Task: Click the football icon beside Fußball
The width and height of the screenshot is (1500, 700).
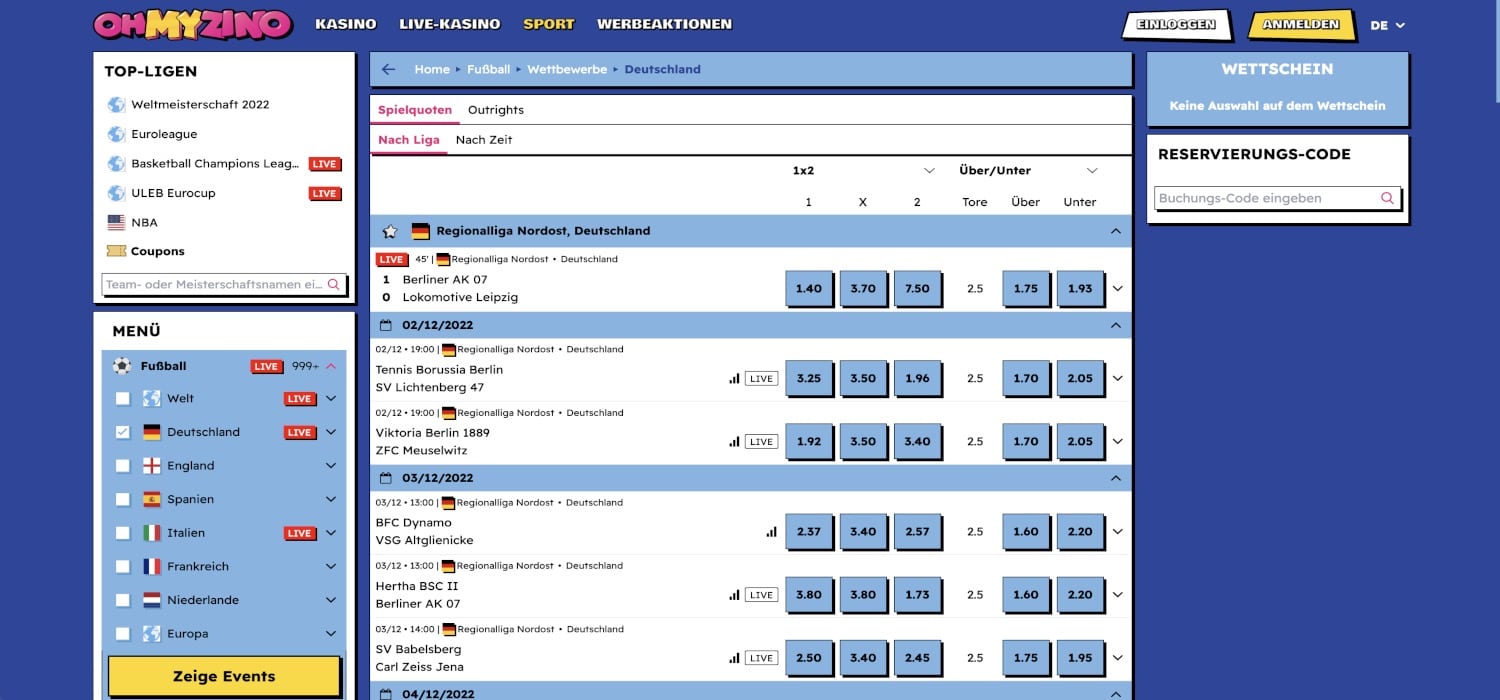Action: coord(122,366)
